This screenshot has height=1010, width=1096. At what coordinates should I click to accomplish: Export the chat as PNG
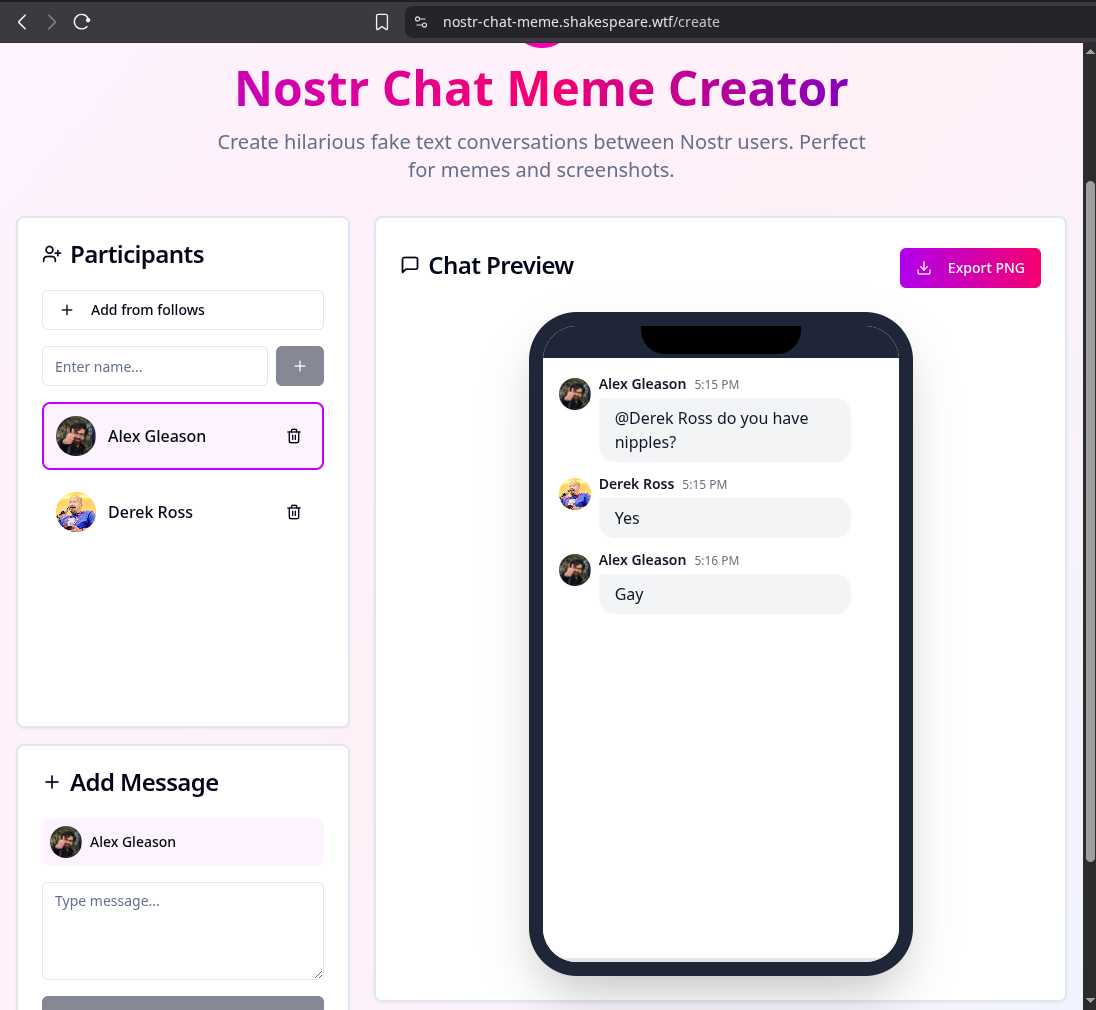coord(970,268)
